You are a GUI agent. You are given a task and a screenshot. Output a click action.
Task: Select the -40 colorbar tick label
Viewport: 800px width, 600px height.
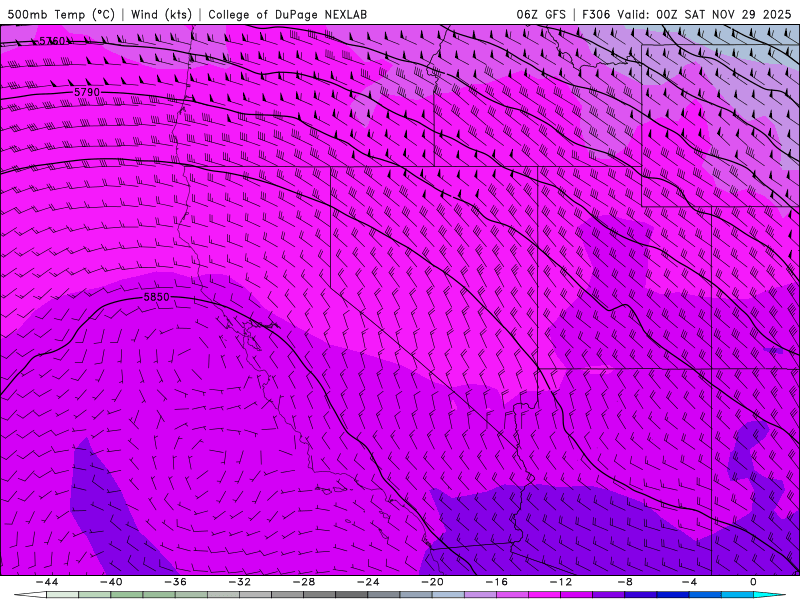point(111,582)
